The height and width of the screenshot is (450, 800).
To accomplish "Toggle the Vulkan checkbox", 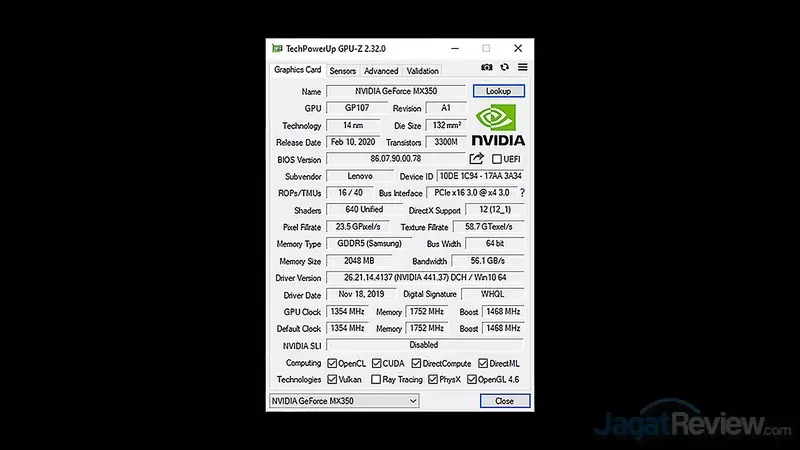I will click(332, 380).
